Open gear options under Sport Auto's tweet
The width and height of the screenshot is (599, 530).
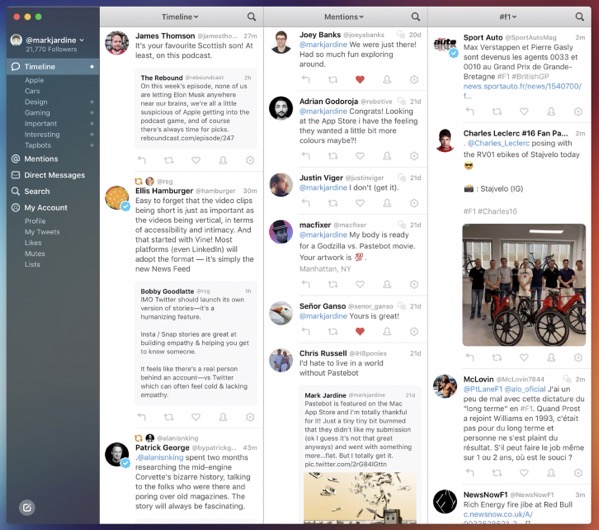[578, 111]
